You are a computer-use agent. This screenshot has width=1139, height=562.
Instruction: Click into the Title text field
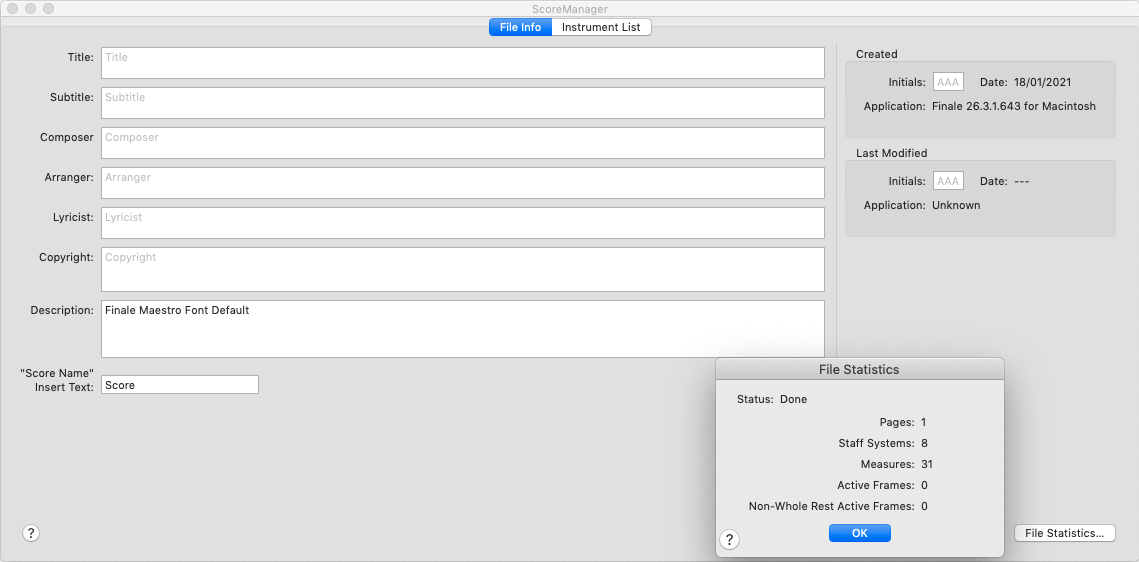coord(462,62)
